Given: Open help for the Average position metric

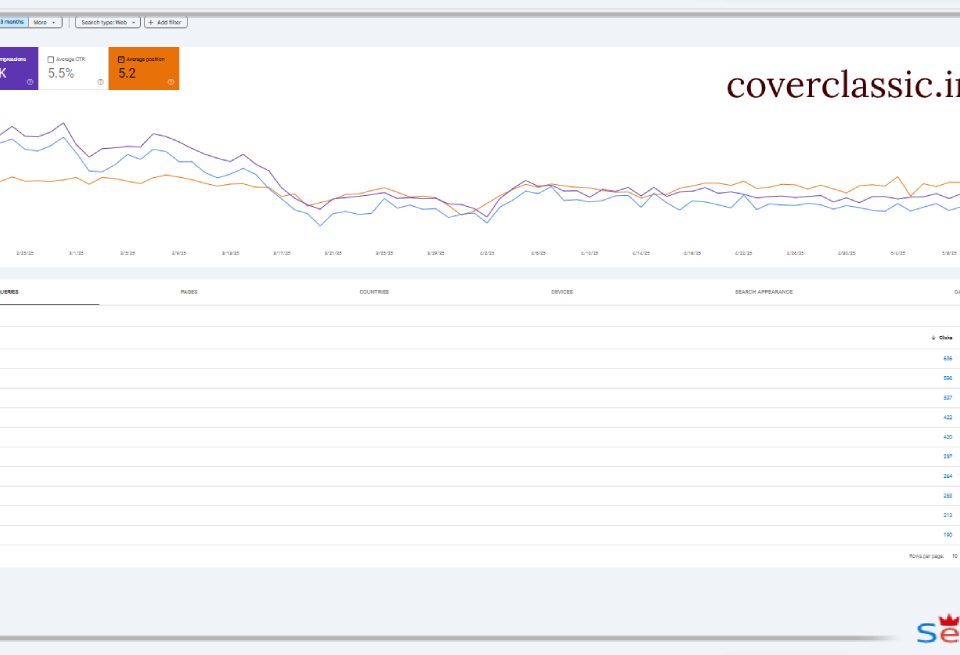Looking at the screenshot, I should (x=171, y=82).
